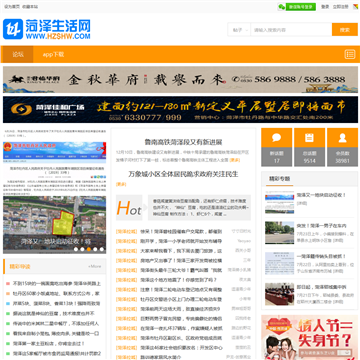This screenshot has width=360, height=360.
Task: Select the second carousel dot
Action: click(x=82, y=249)
